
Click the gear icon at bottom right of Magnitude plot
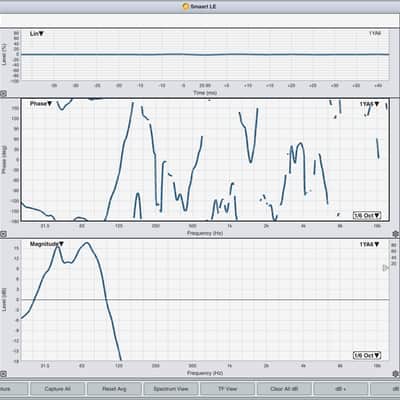coord(395,374)
